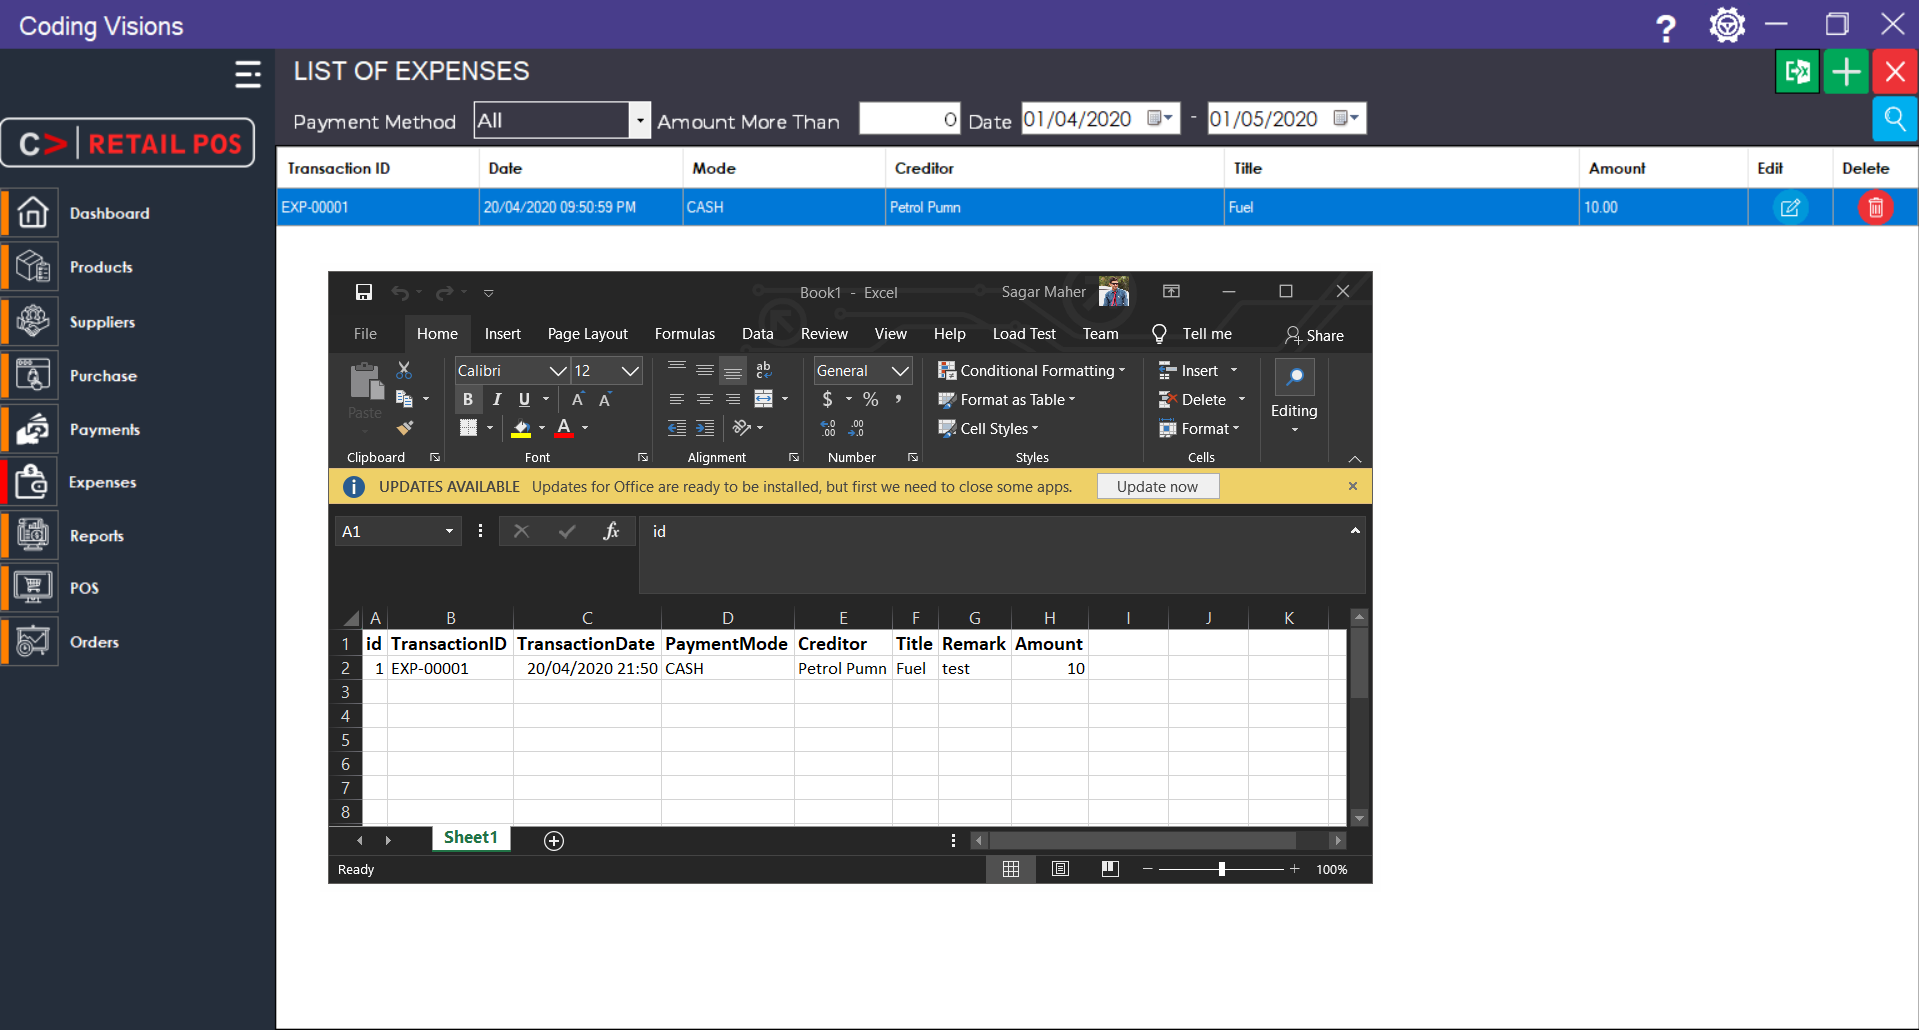Screen dimensions: 1919x1030
Task: Switch to the Insert ribbon tab
Action: point(503,334)
